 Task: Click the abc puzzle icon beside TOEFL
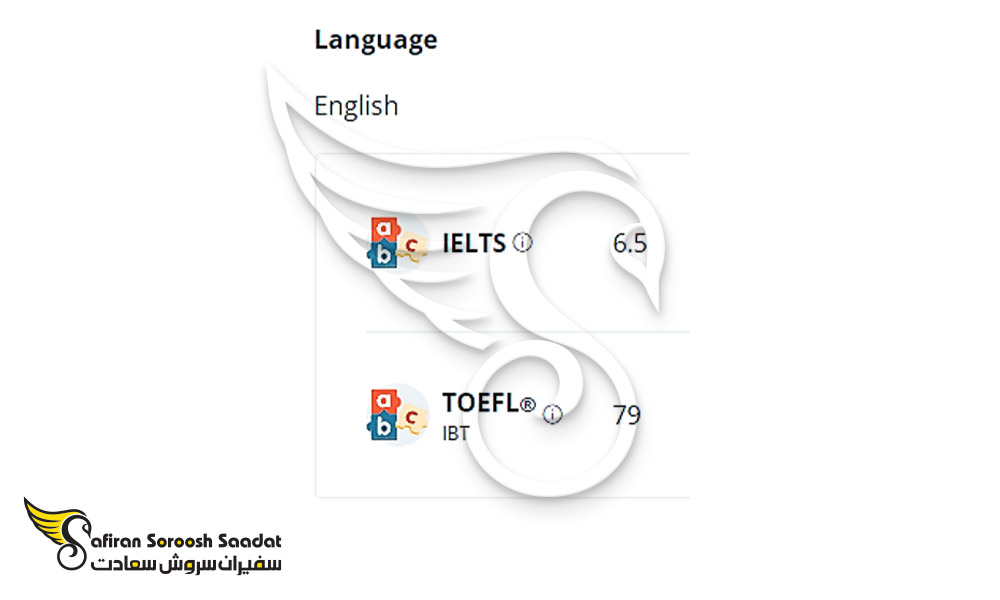click(399, 414)
